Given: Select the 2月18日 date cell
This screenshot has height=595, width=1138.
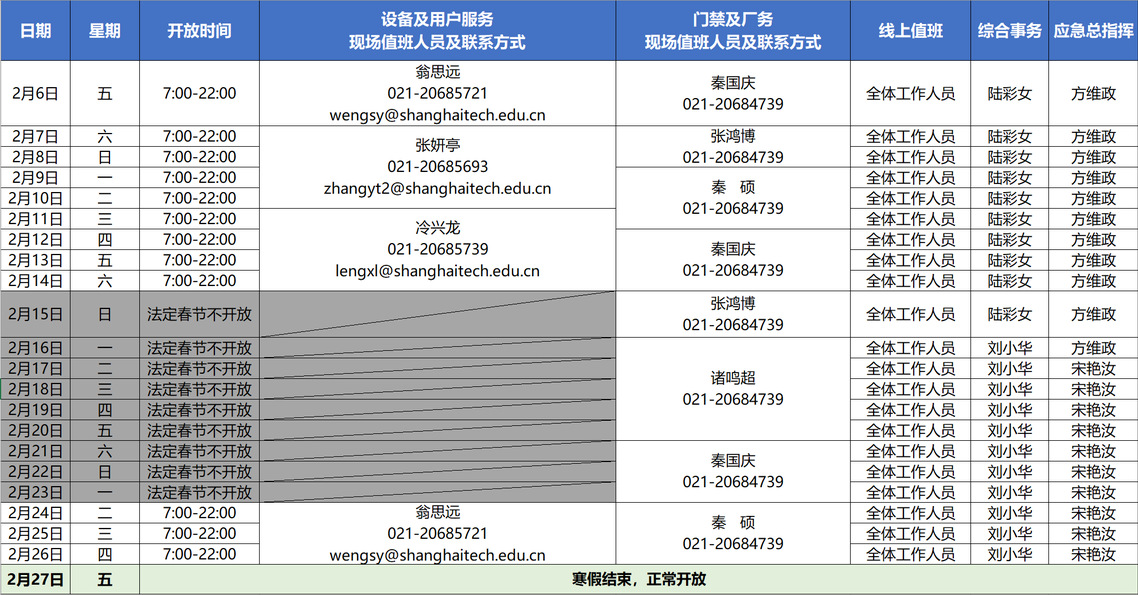Looking at the screenshot, I should click(35, 389).
